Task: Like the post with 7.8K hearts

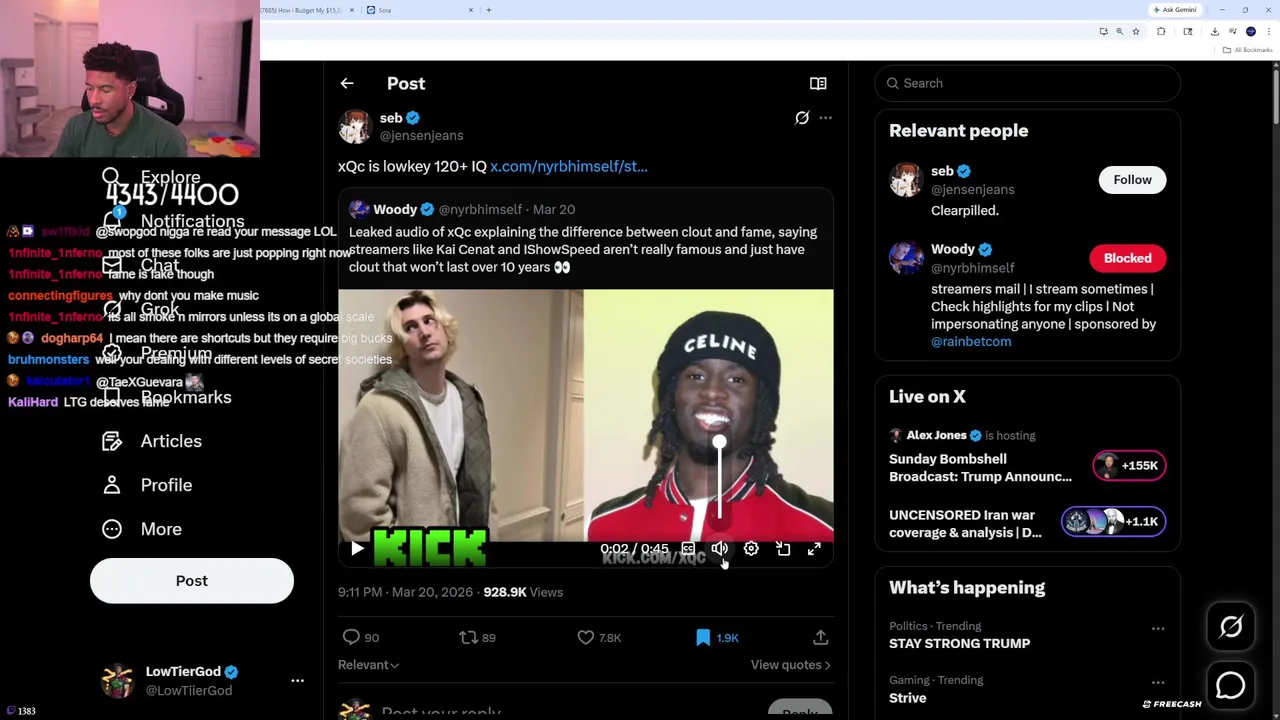Action: tap(598, 637)
